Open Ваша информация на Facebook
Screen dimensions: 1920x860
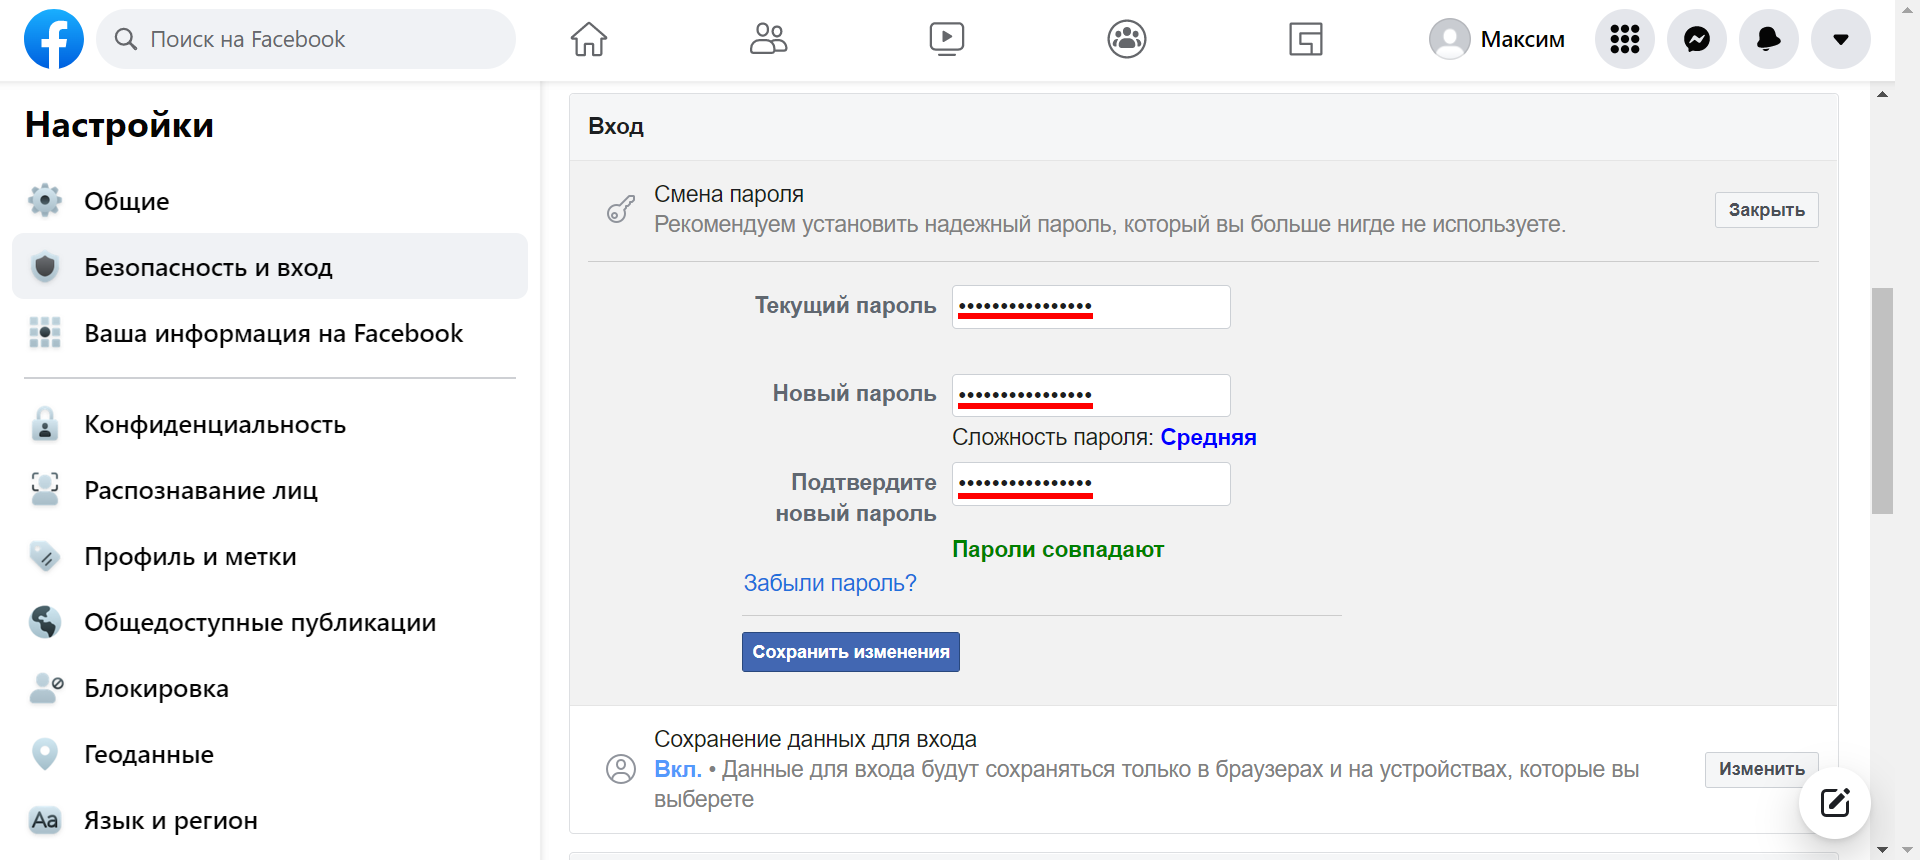coord(270,333)
